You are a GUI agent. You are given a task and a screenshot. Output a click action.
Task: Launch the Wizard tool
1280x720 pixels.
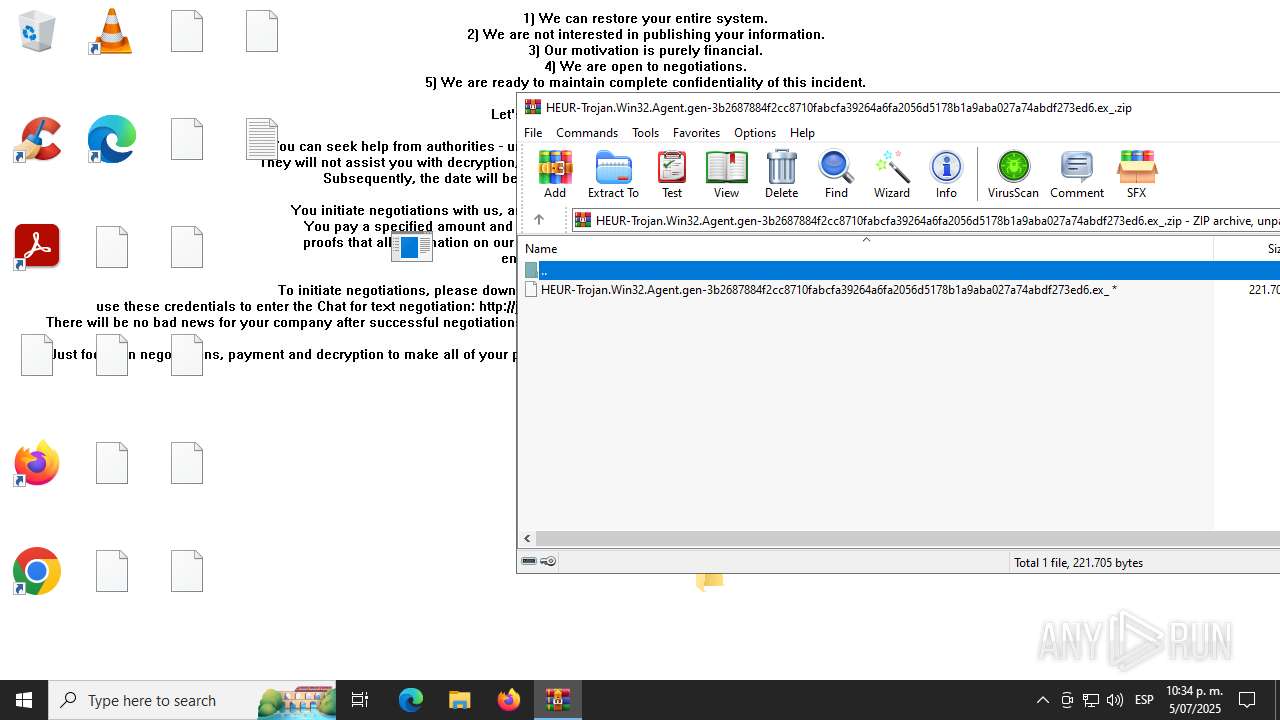[891, 174]
